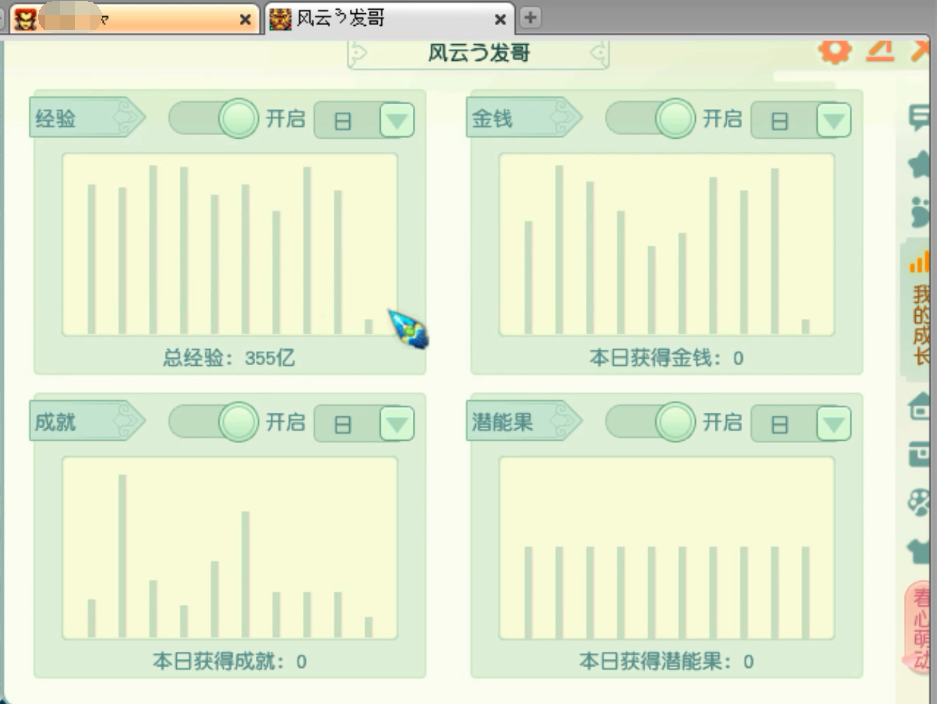Toggle the 成就 开启 switch
The image size is (937, 704).
213,422
